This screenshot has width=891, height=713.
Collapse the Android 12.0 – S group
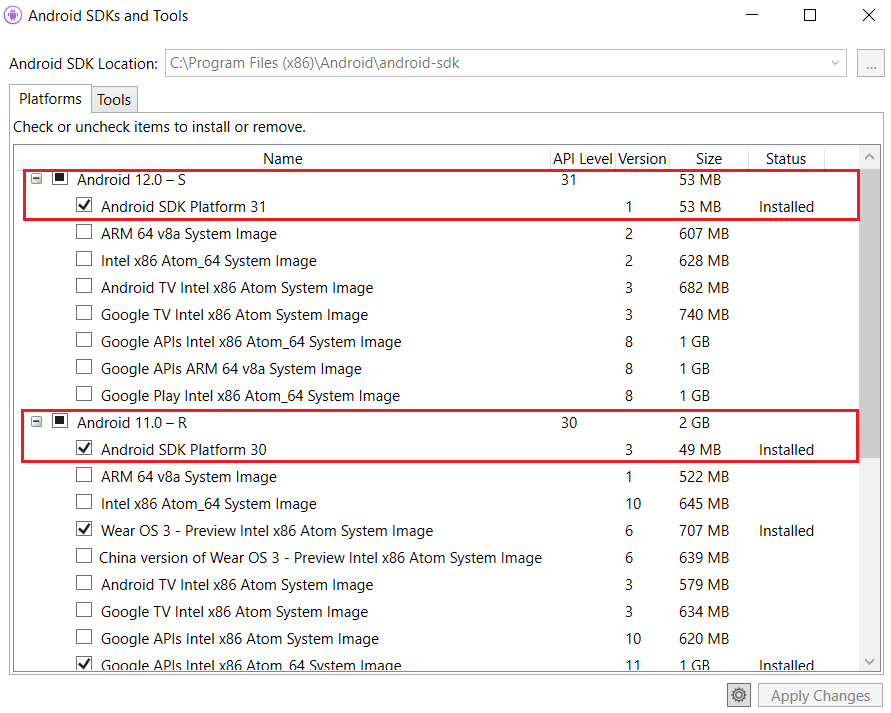pos(36,179)
